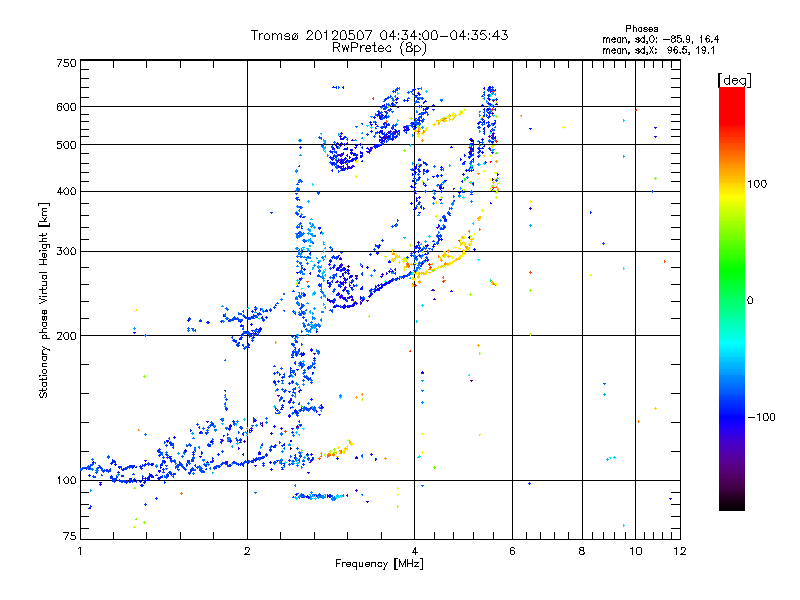The width and height of the screenshot is (800, 600).
Task: Click x-axis tick label '6'
Action: coord(512,551)
